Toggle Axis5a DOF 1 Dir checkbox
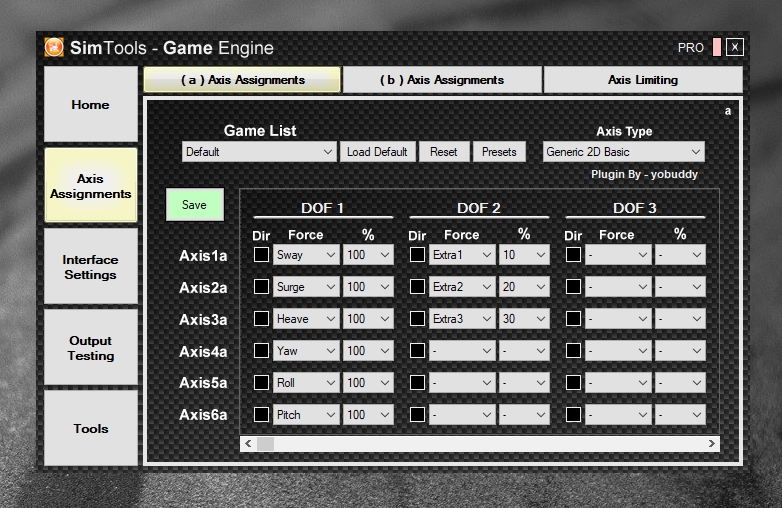Image resolution: width=782 pixels, height=508 pixels. pyautogui.click(x=261, y=382)
